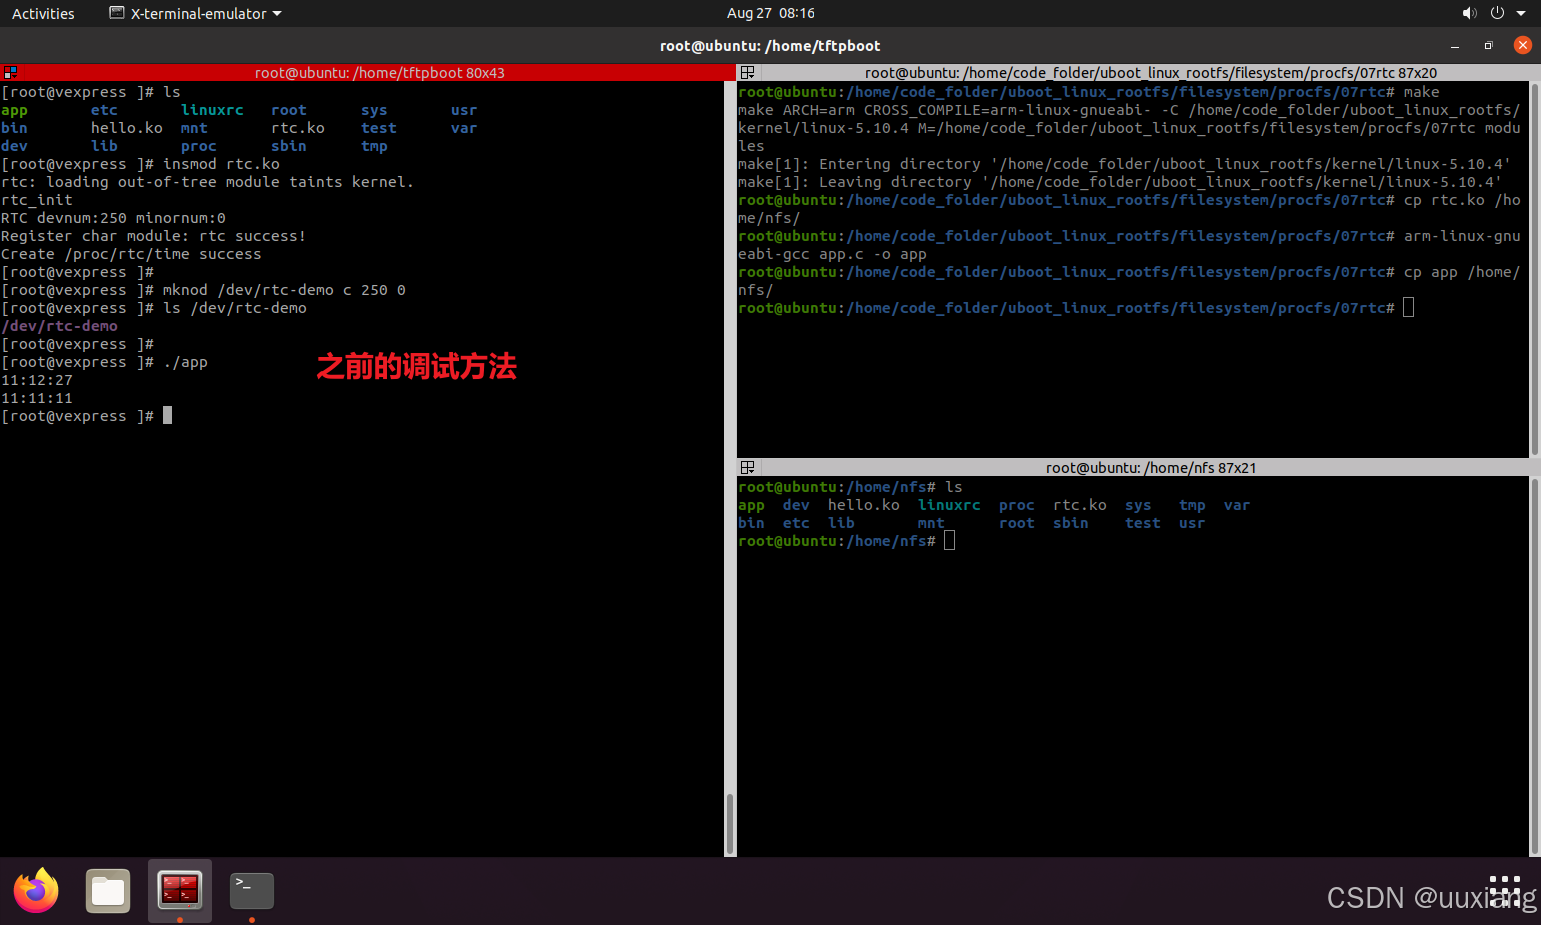1541x925 pixels.
Task: Click 'hello.ko' in bottom-right pane listing
Action: pos(864,505)
